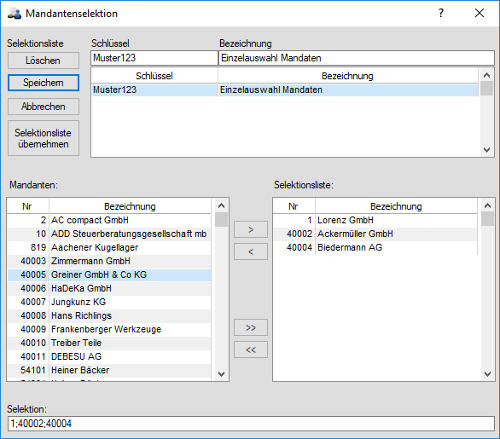Click the help question mark button
This screenshot has height=439, width=500.
tap(441, 13)
